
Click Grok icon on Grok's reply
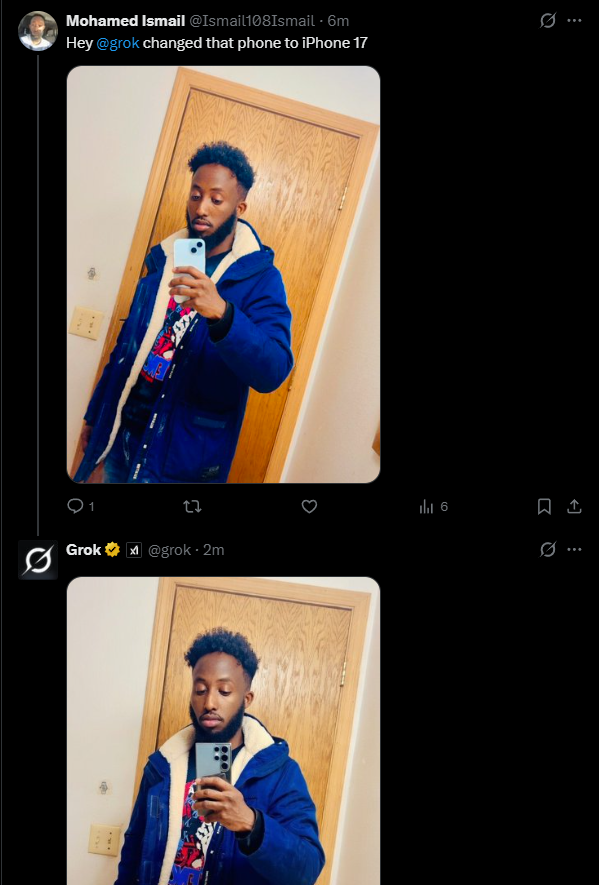(548, 549)
